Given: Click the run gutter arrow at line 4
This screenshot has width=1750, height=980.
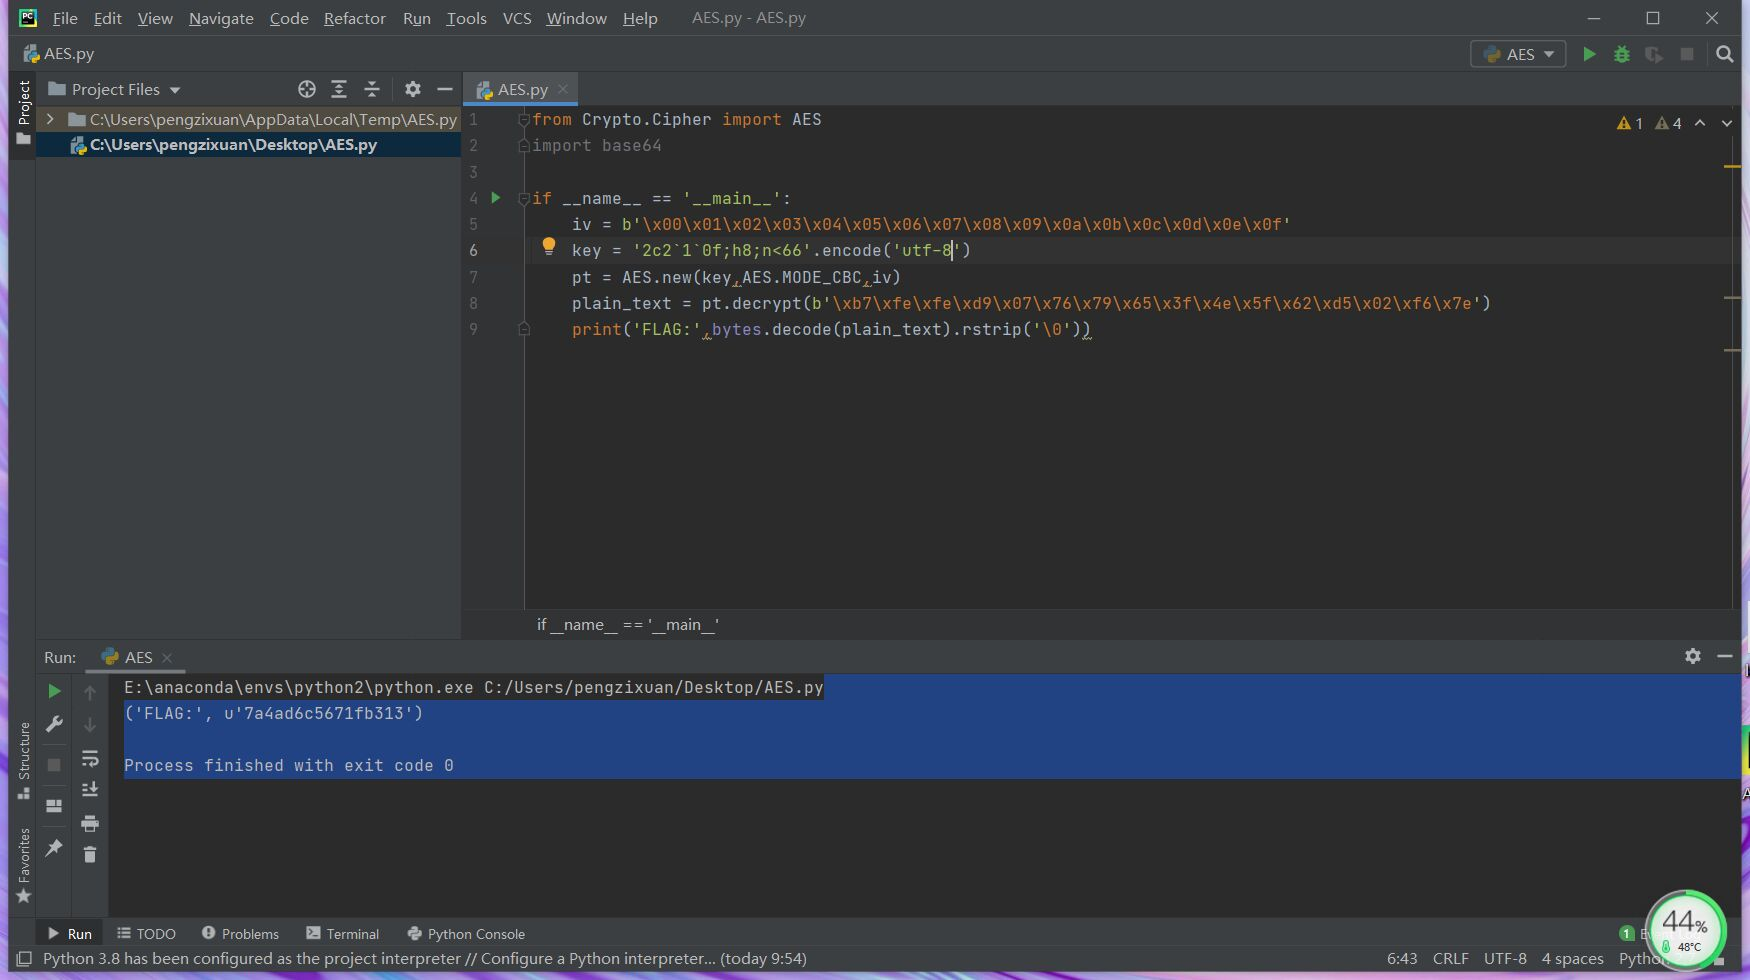Looking at the screenshot, I should [x=495, y=198].
